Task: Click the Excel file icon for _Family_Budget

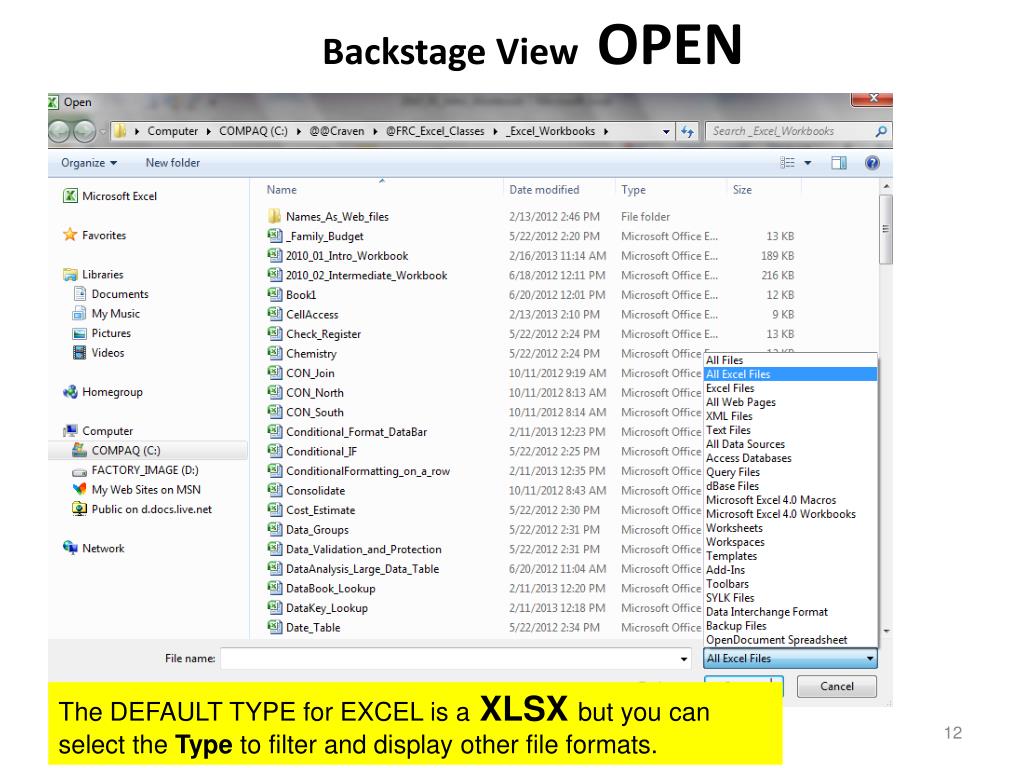Action: click(274, 236)
